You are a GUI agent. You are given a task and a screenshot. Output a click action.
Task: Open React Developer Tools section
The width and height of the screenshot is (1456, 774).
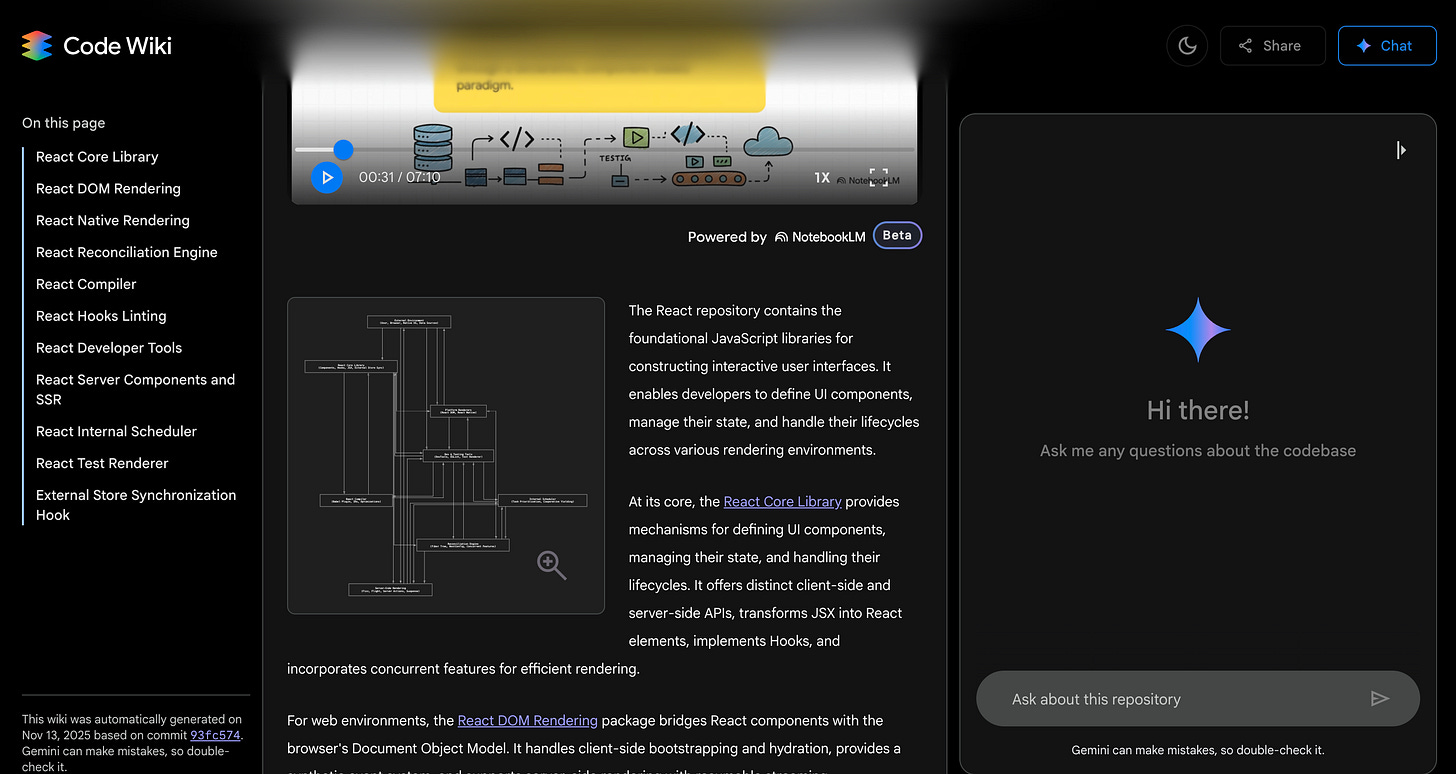coord(109,348)
